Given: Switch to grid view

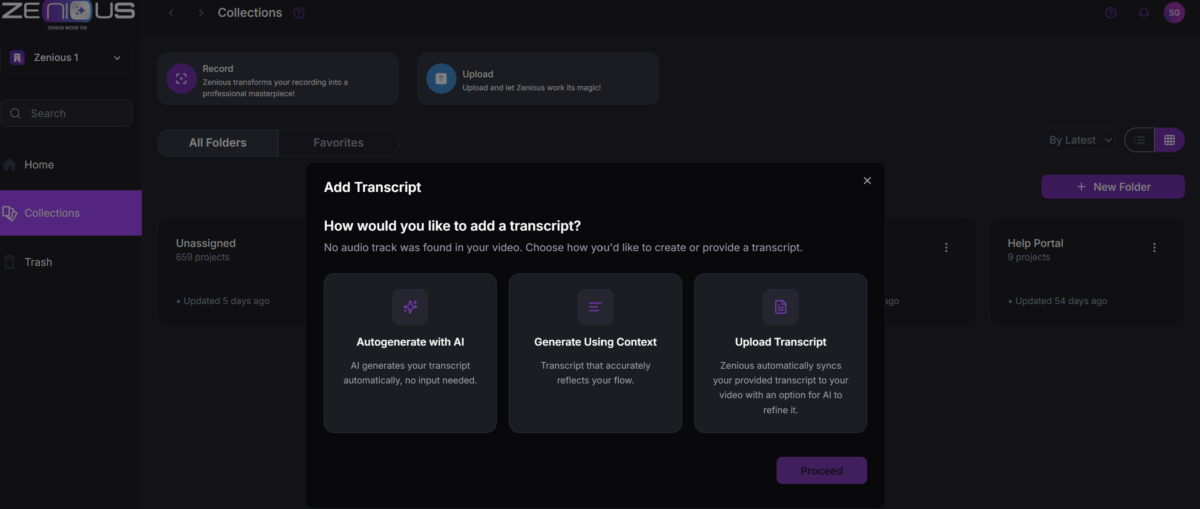Looking at the screenshot, I should [1169, 140].
